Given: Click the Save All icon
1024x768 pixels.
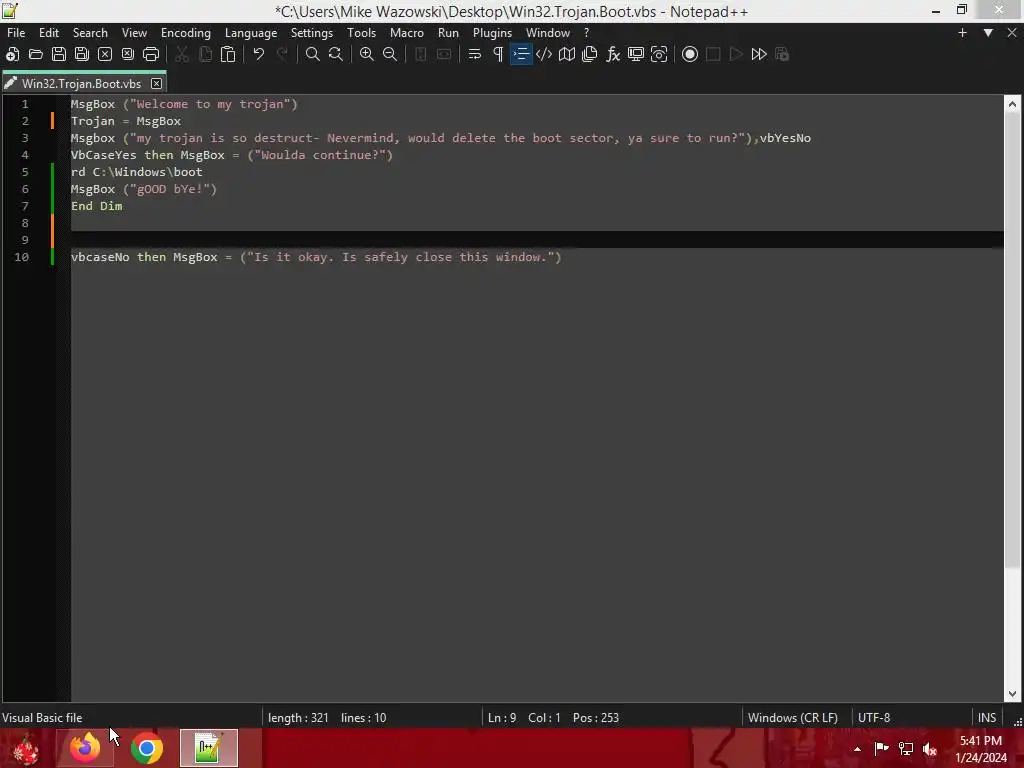Looking at the screenshot, I should pos(82,54).
